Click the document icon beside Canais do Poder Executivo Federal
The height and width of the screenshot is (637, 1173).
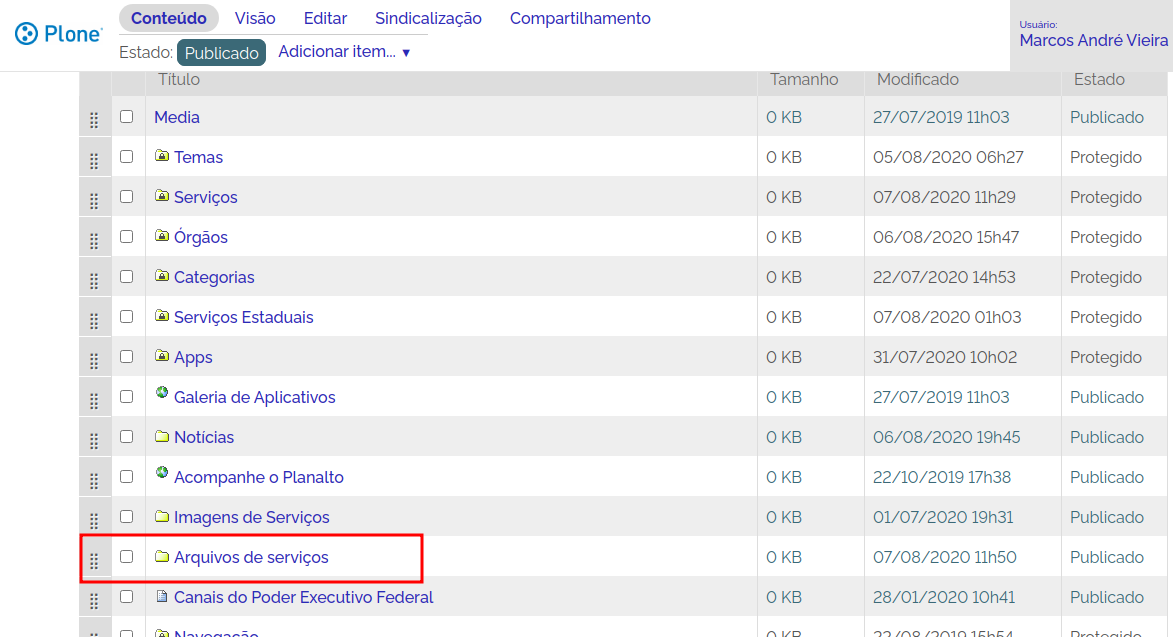[162, 597]
